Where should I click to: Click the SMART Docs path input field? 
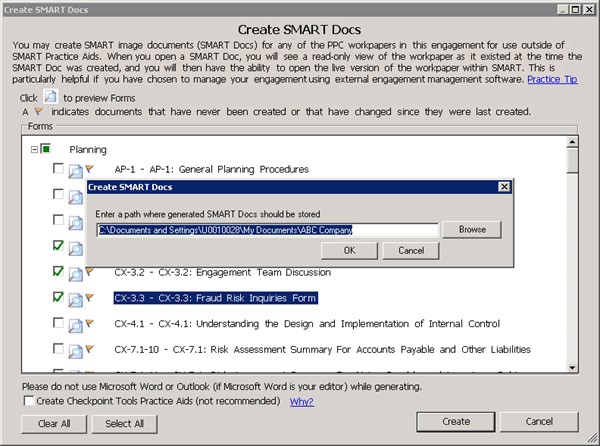pos(267,229)
